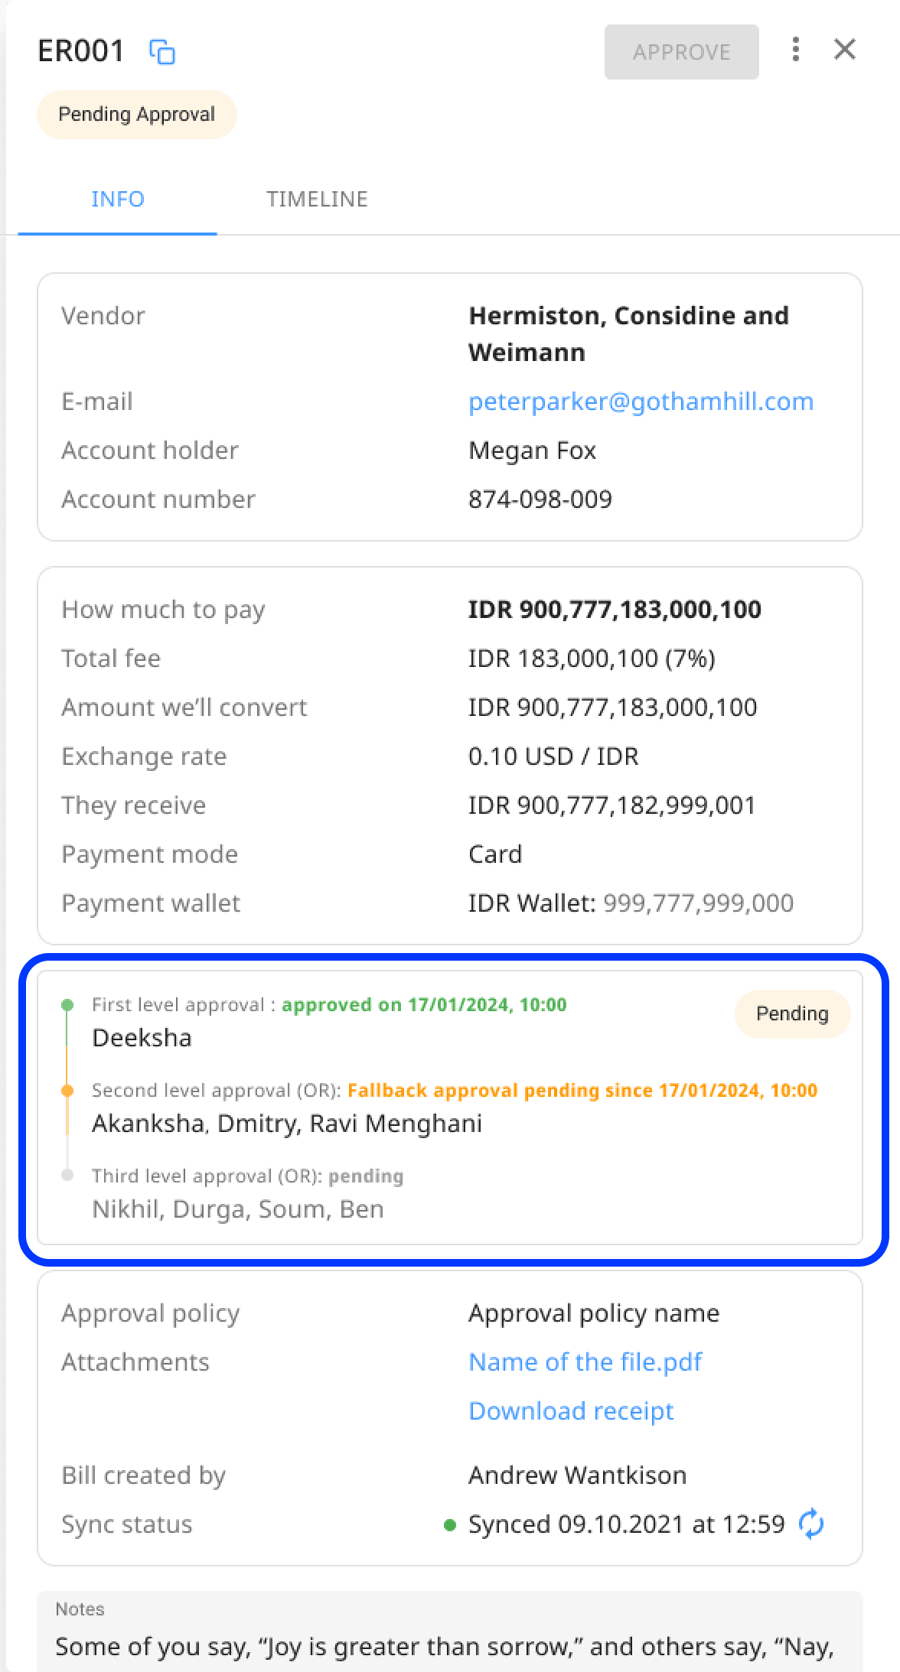
Task: Click the IDR Wallet balance value
Action: tap(698, 904)
